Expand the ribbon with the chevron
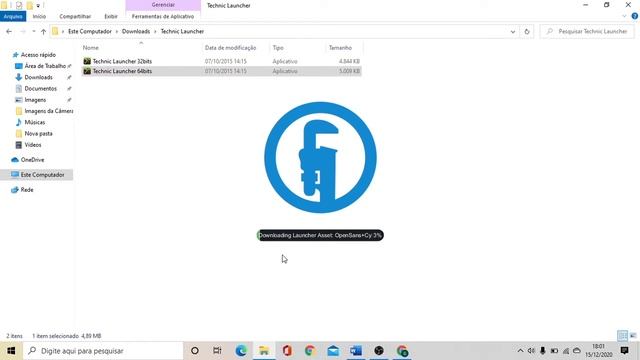640x360 pixels. click(624, 16)
